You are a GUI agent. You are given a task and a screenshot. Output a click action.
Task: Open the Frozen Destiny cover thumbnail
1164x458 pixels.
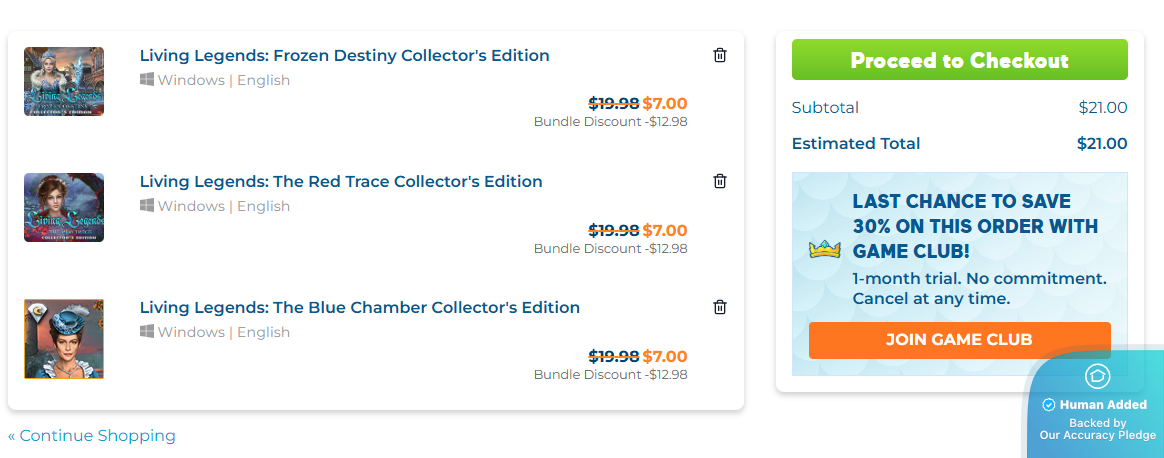click(x=64, y=81)
